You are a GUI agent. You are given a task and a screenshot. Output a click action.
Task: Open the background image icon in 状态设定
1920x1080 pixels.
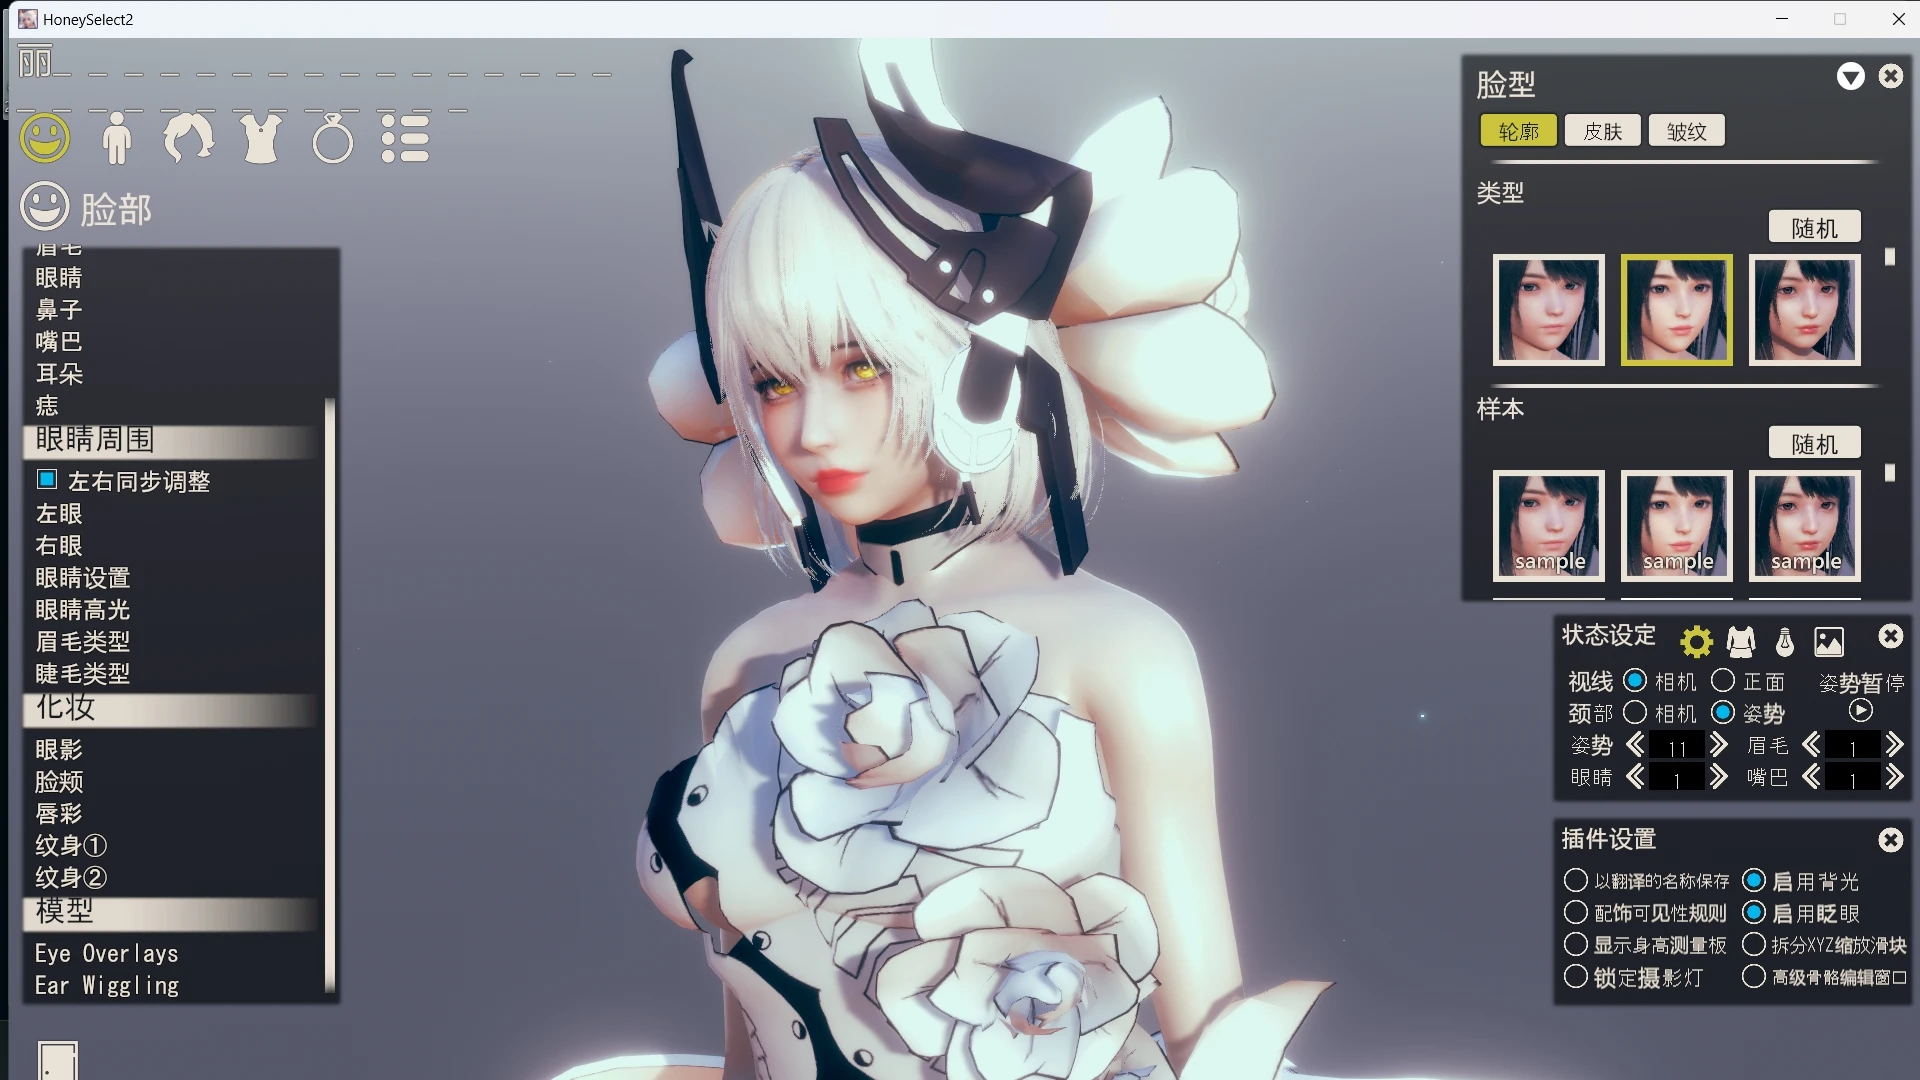(x=1829, y=641)
